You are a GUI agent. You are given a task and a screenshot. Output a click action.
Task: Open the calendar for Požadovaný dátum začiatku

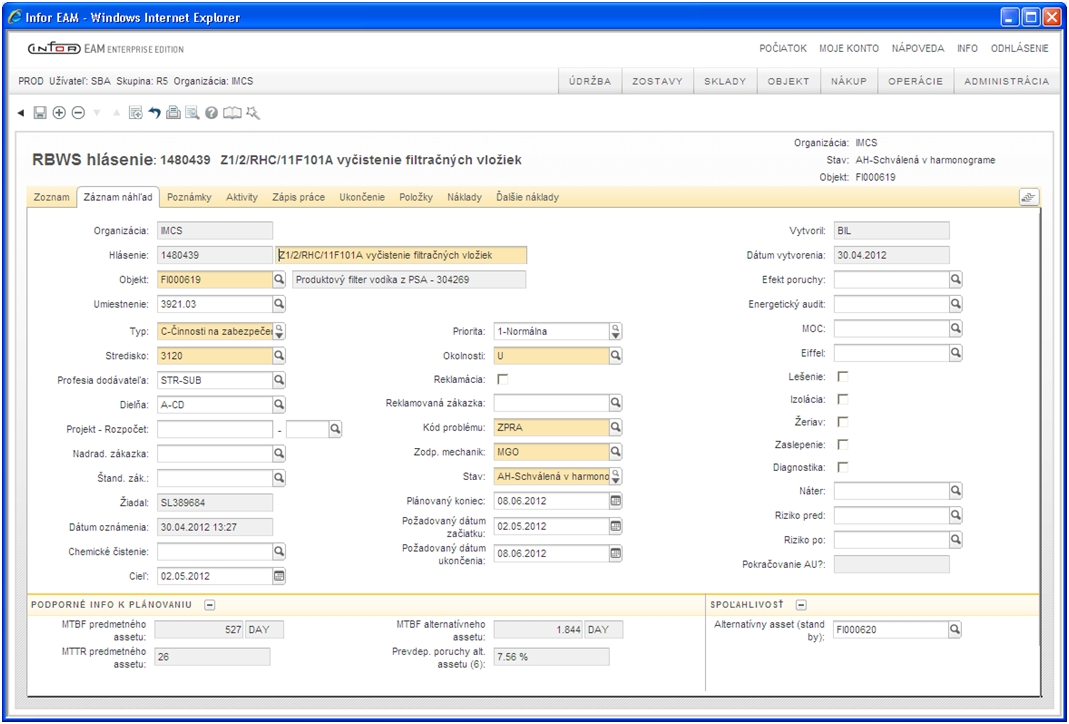tap(616, 526)
